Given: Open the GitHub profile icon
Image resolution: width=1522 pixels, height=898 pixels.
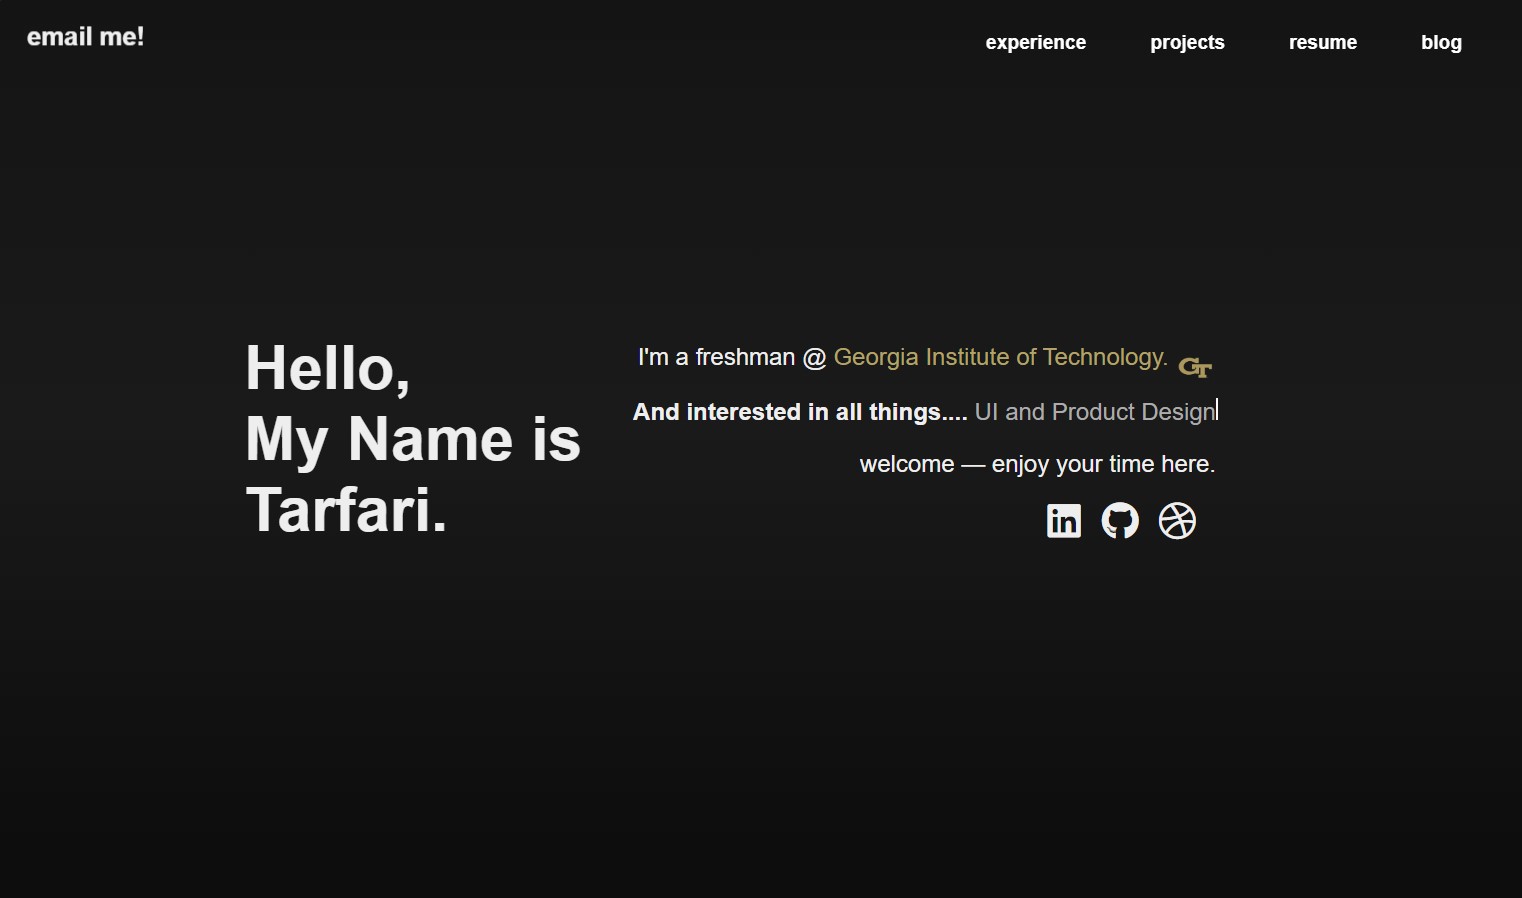Looking at the screenshot, I should (x=1120, y=521).
